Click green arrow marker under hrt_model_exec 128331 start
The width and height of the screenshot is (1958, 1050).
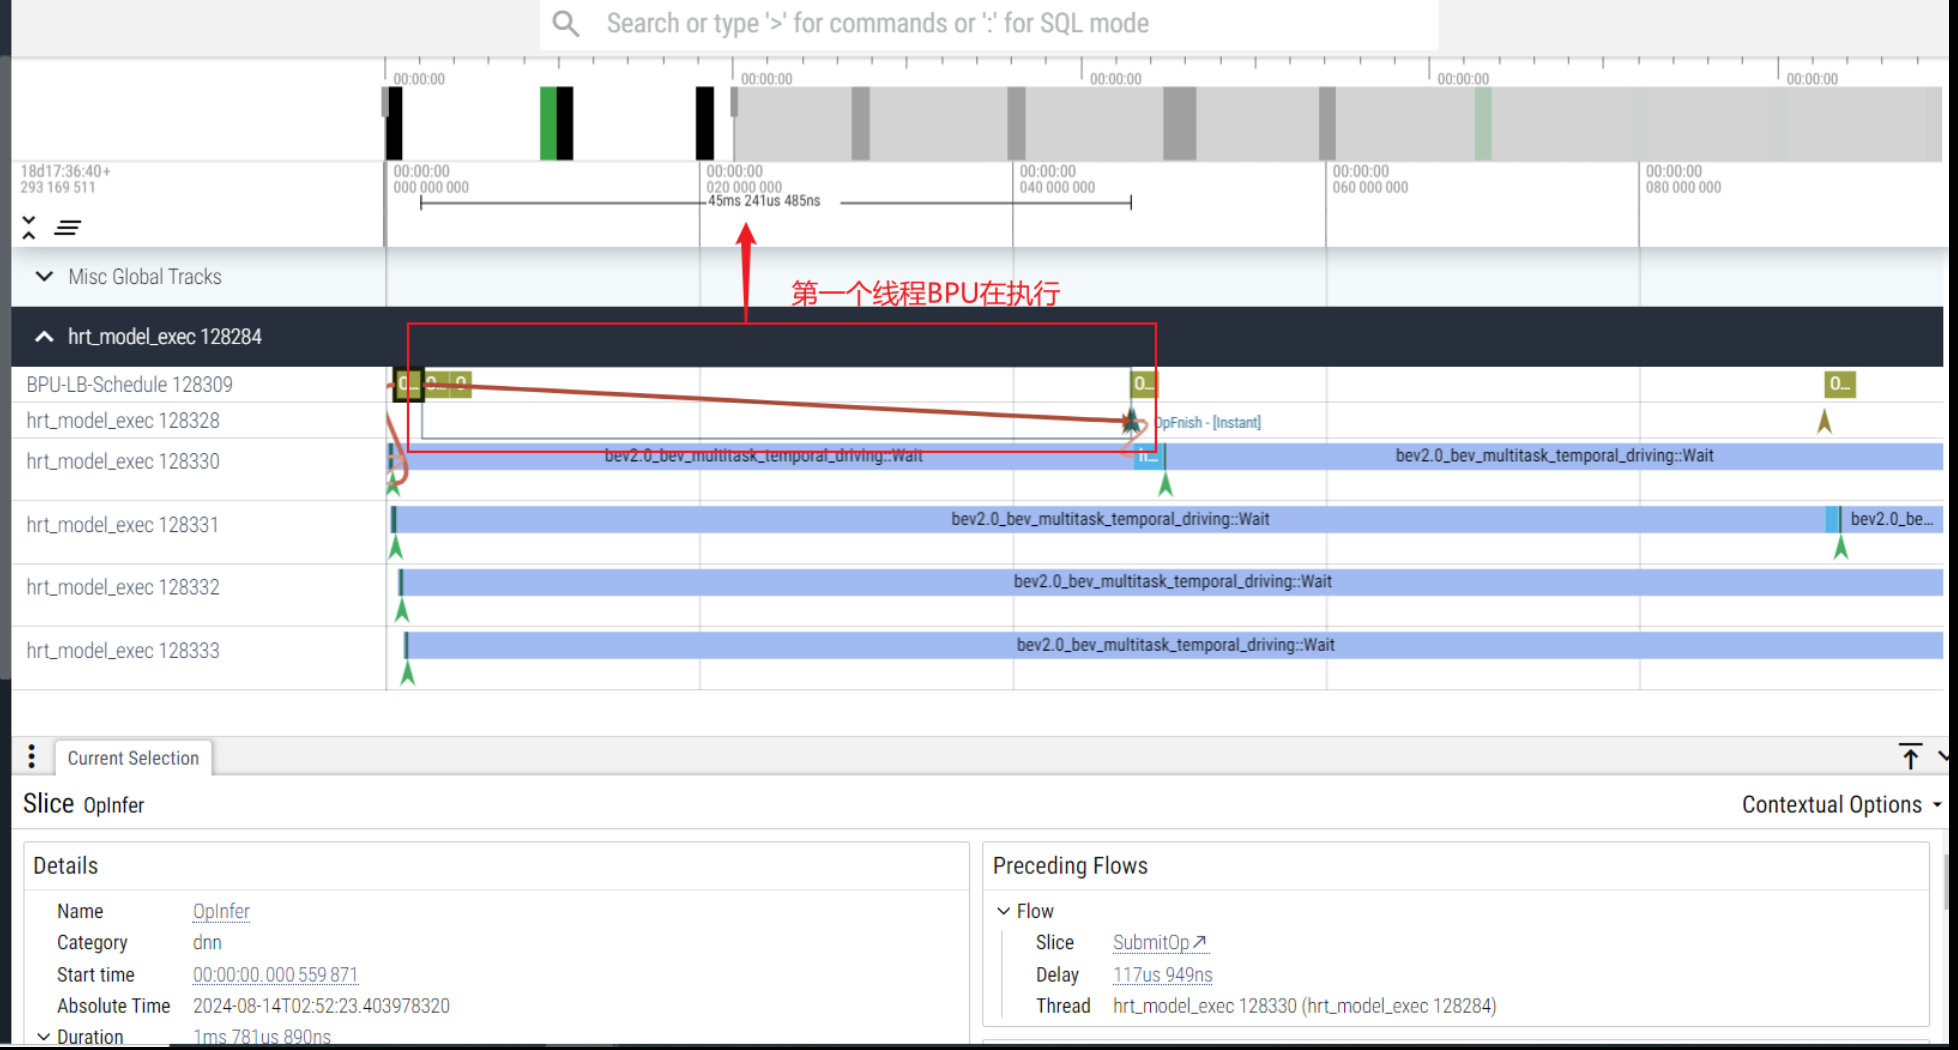tap(396, 547)
